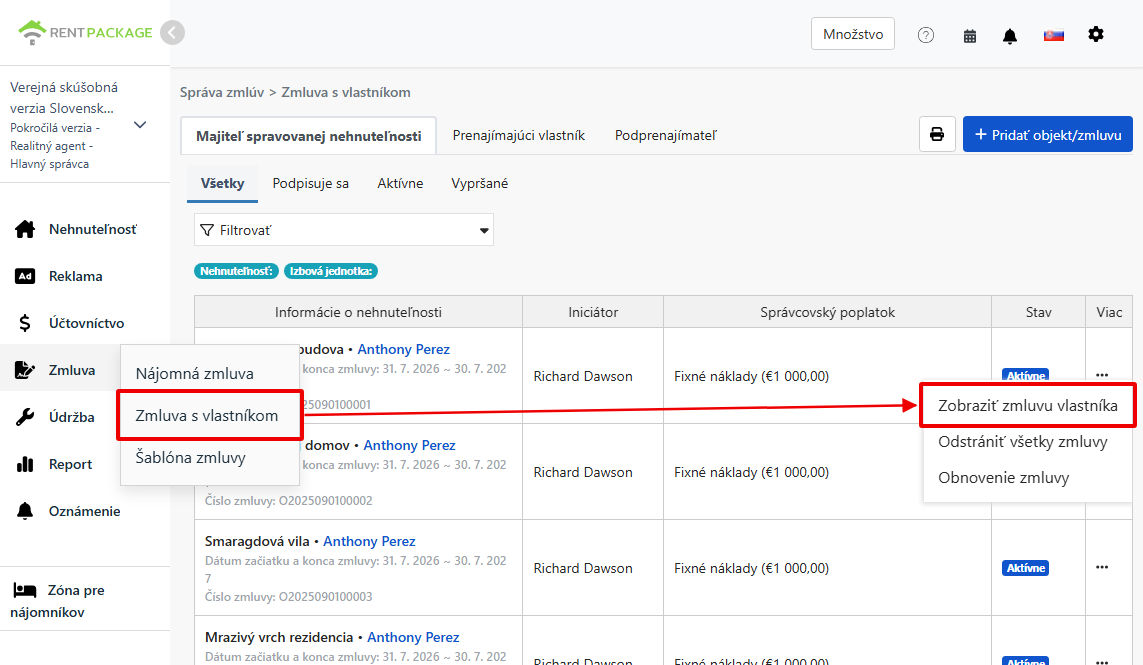Viewport: 1143px width, 665px height.
Task: Click the Informácie o nehnuteľnosti column header
Action: [x=358, y=312]
